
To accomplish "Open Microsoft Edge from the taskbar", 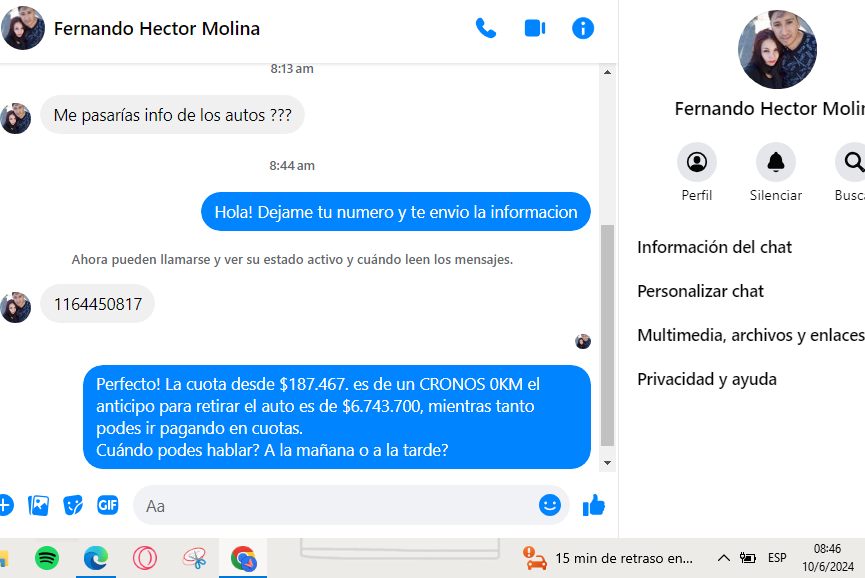I will tap(96, 558).
